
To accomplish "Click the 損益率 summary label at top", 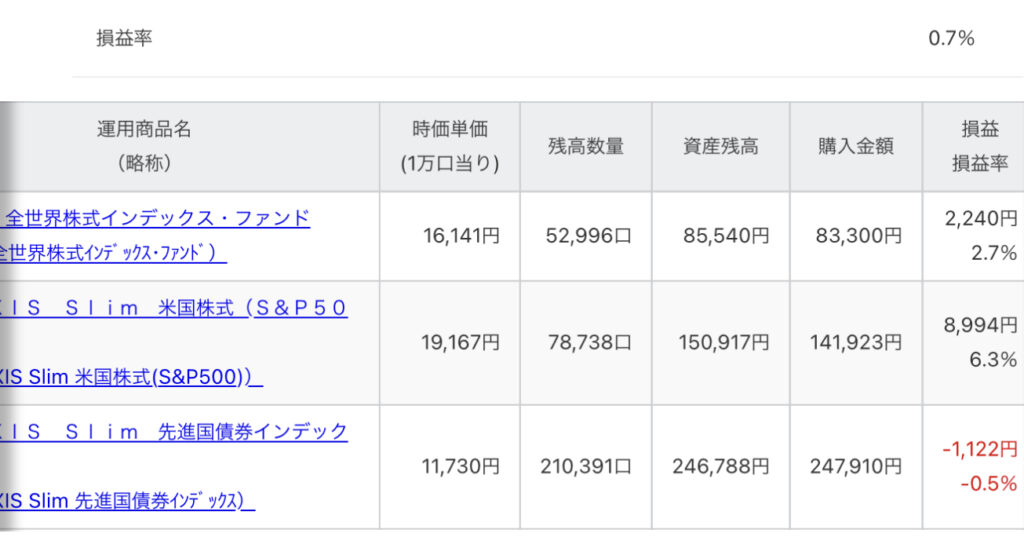I will [x=124, y=38].
